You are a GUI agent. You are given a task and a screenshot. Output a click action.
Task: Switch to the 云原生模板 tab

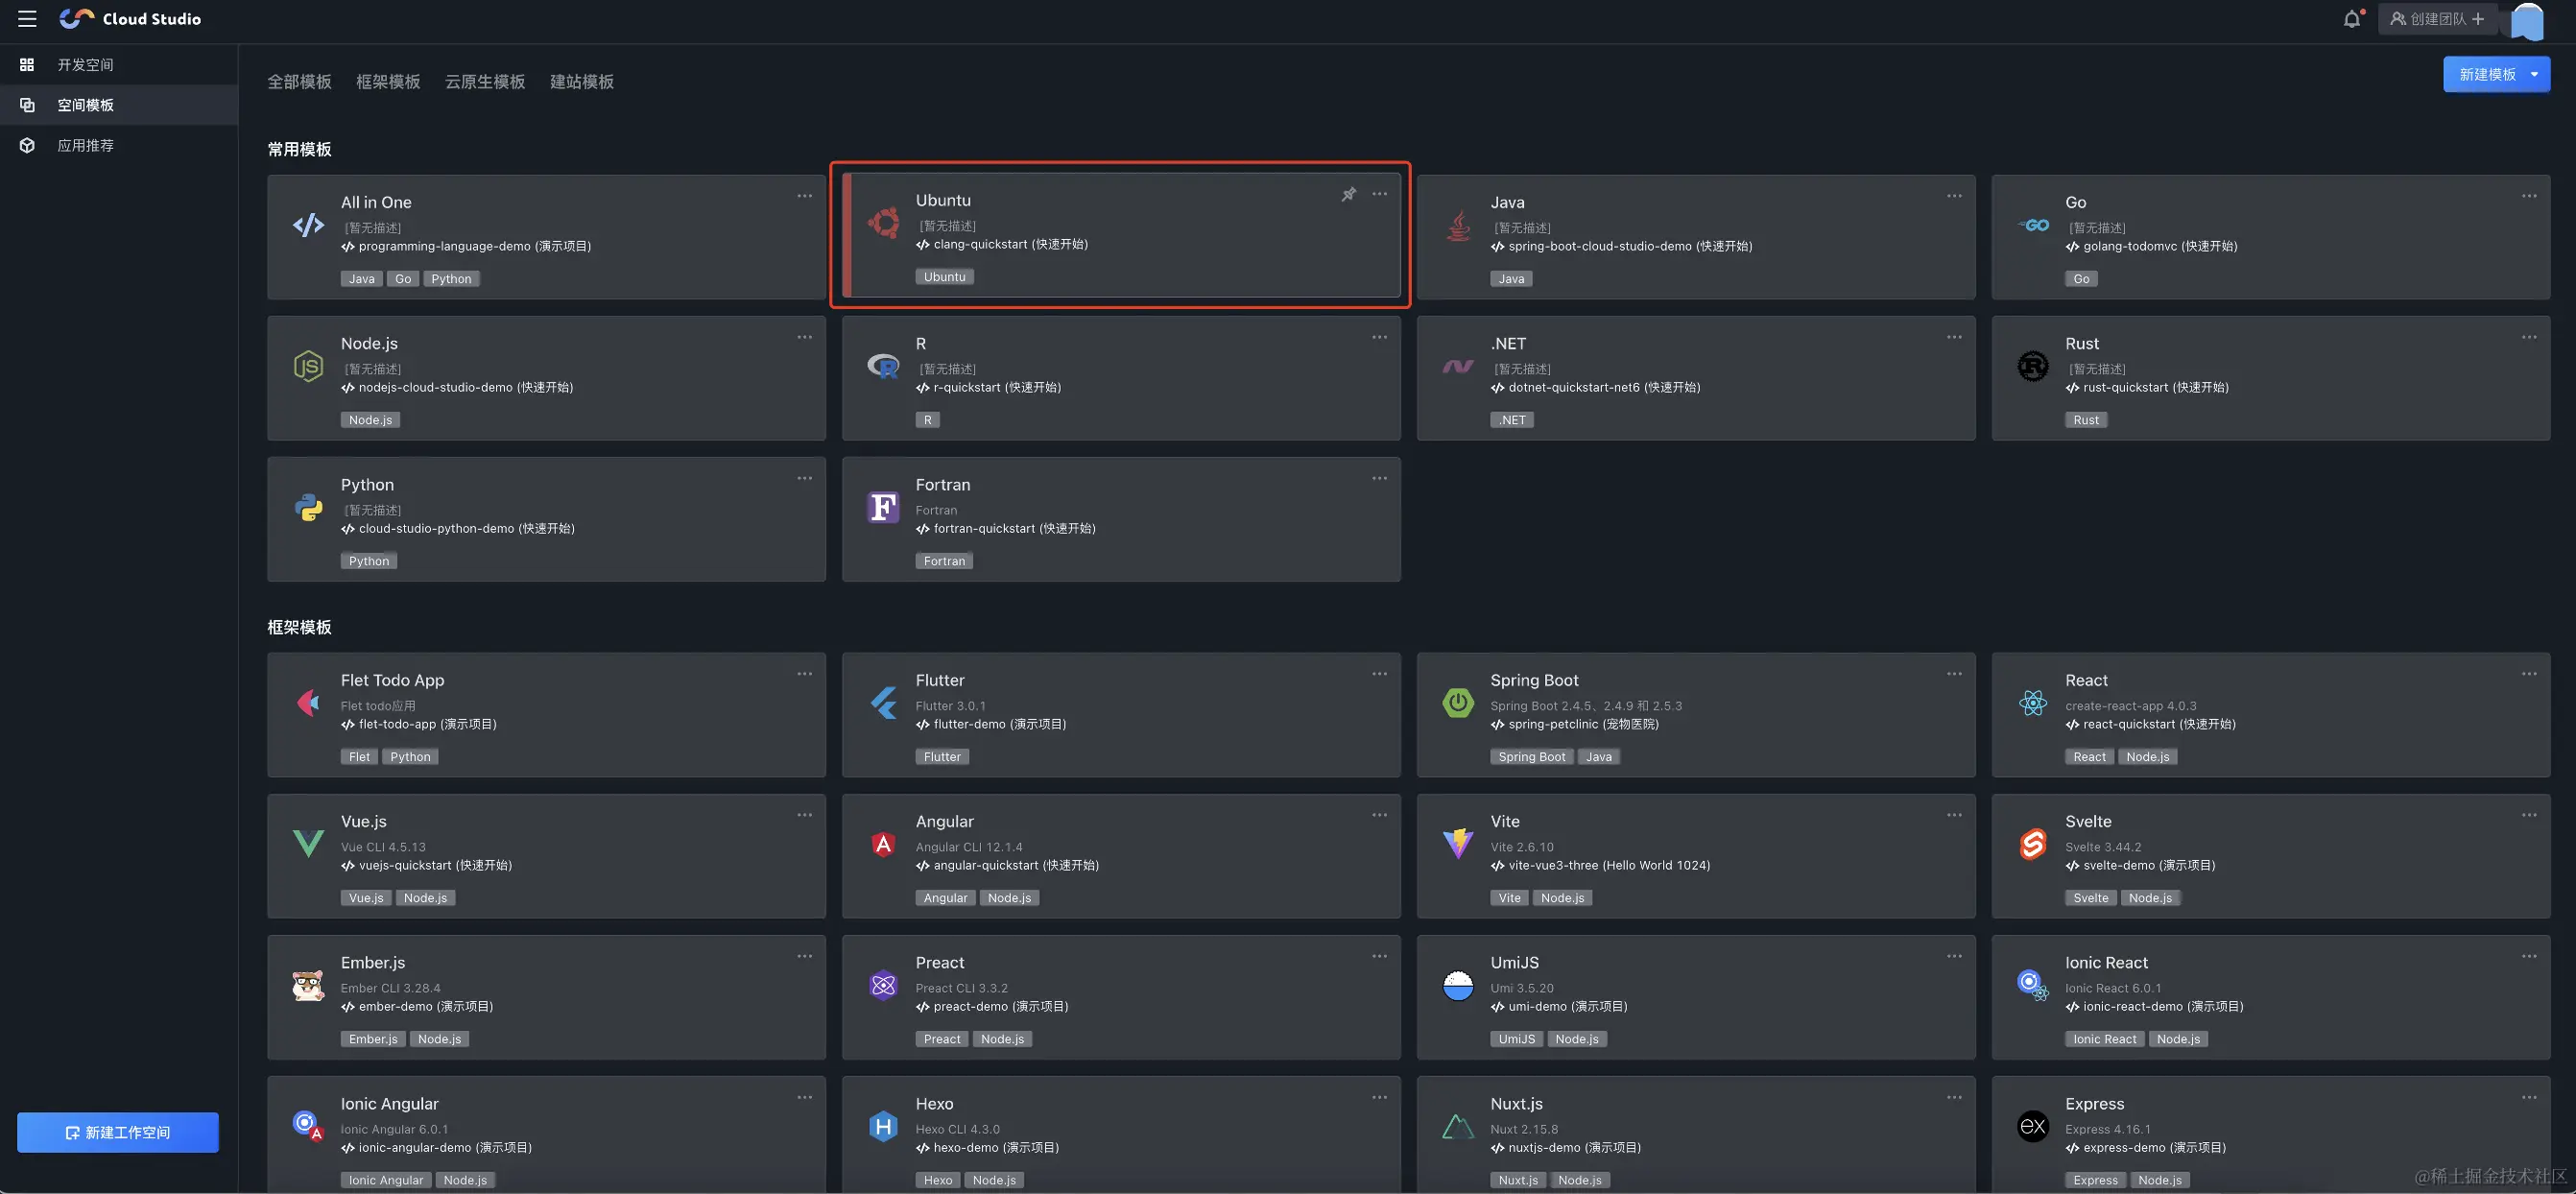pyautogui.click(x=484, y=82)
